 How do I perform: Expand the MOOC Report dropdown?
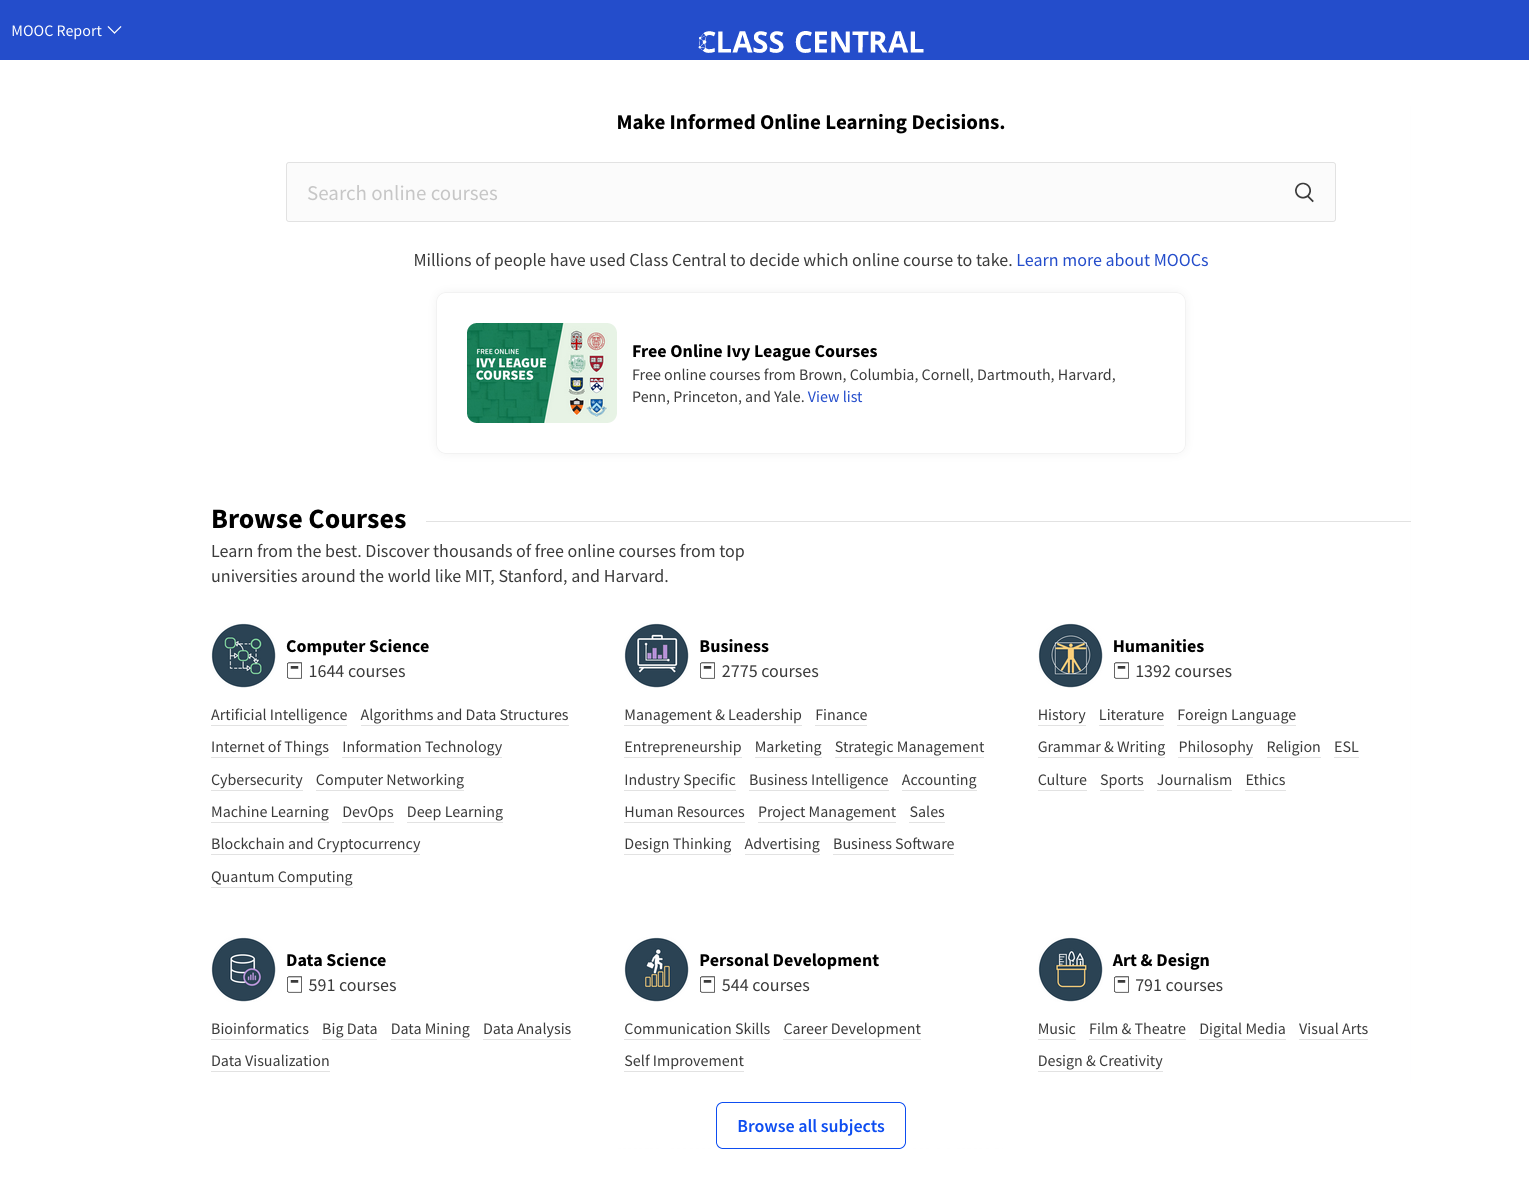[66, 31]
